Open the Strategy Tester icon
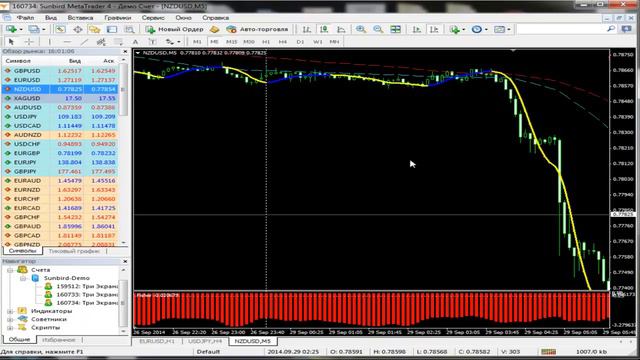The image size is (640, 360). pyautogui.click(x=129, y=29)
